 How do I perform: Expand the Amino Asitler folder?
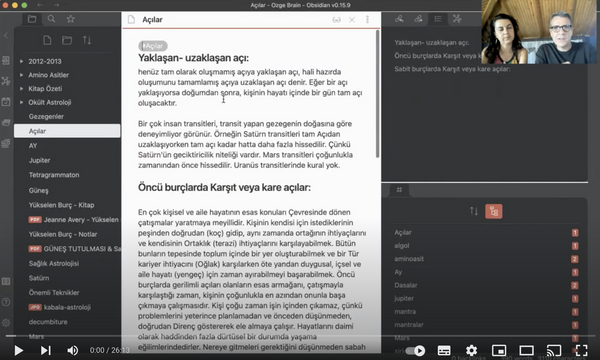(21, 75)
